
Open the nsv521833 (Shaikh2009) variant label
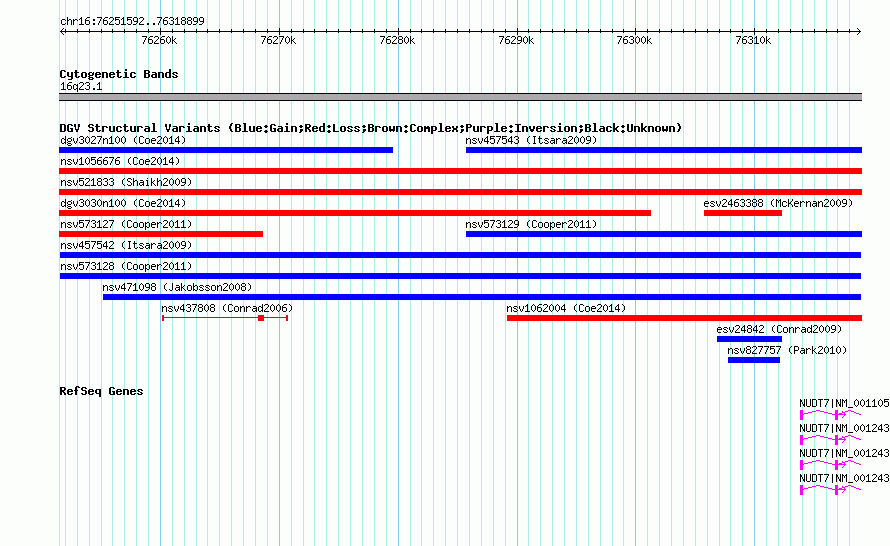point(126,182)
